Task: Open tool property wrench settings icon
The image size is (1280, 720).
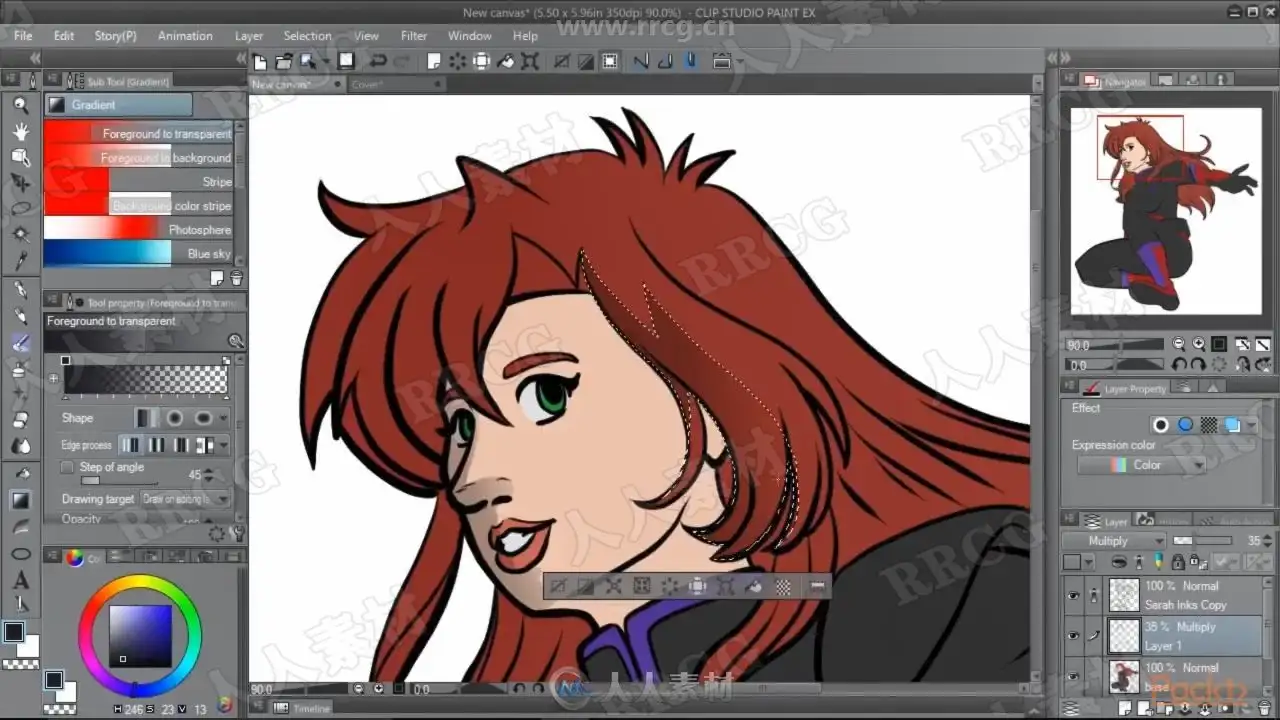Action: click(x=236, y=533)
